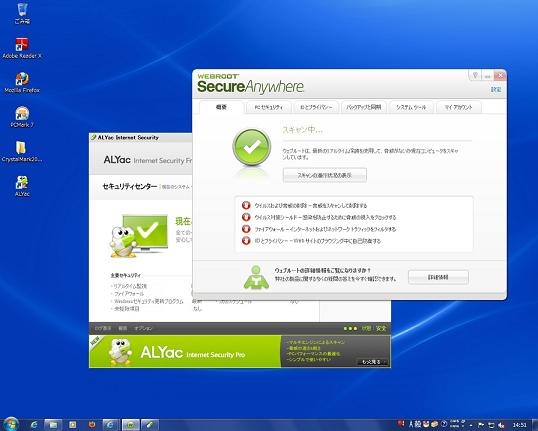Open Firefox from the taskbar
The width and height of the screenshot is (538, 431).
[92, 424]
